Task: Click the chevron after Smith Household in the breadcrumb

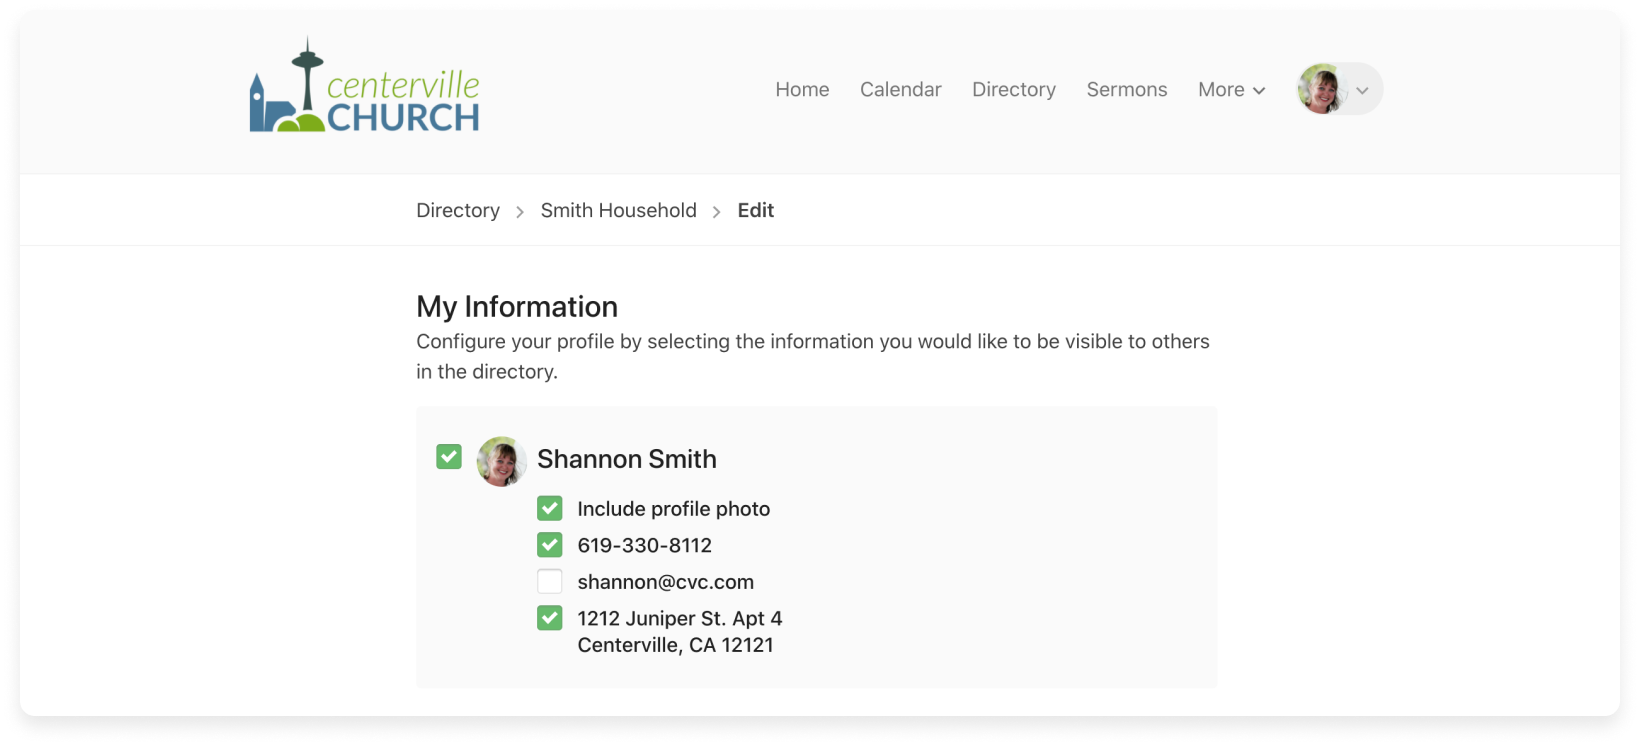Action: click(717, 212)
